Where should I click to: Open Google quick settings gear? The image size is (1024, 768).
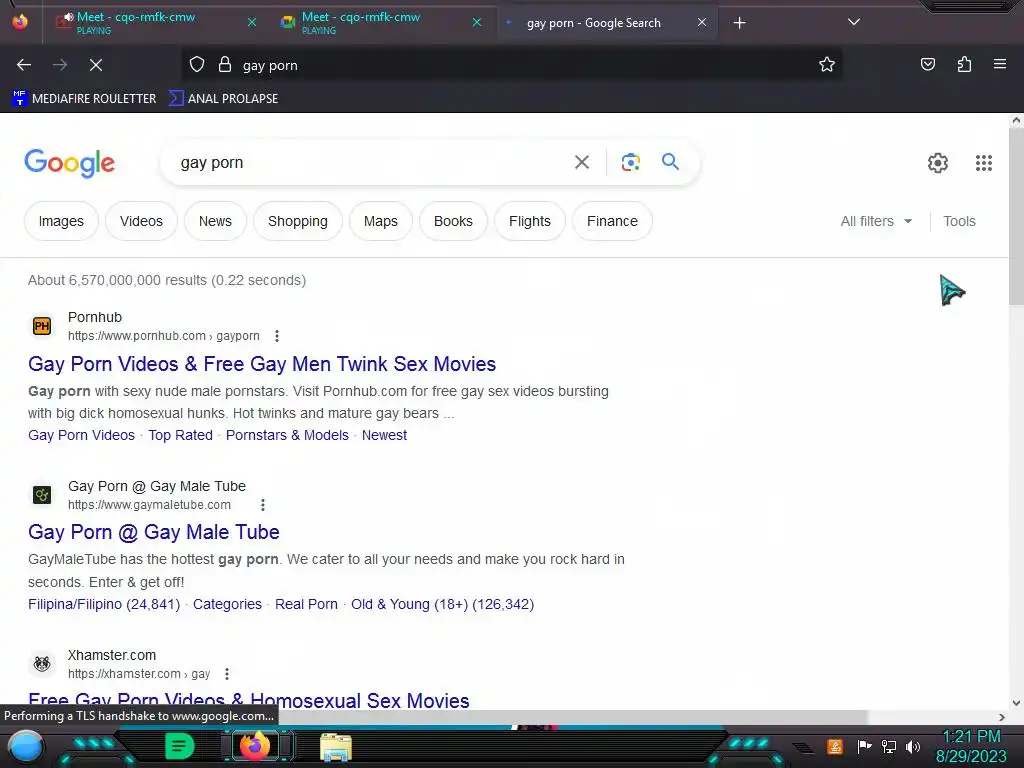(938, 163)
